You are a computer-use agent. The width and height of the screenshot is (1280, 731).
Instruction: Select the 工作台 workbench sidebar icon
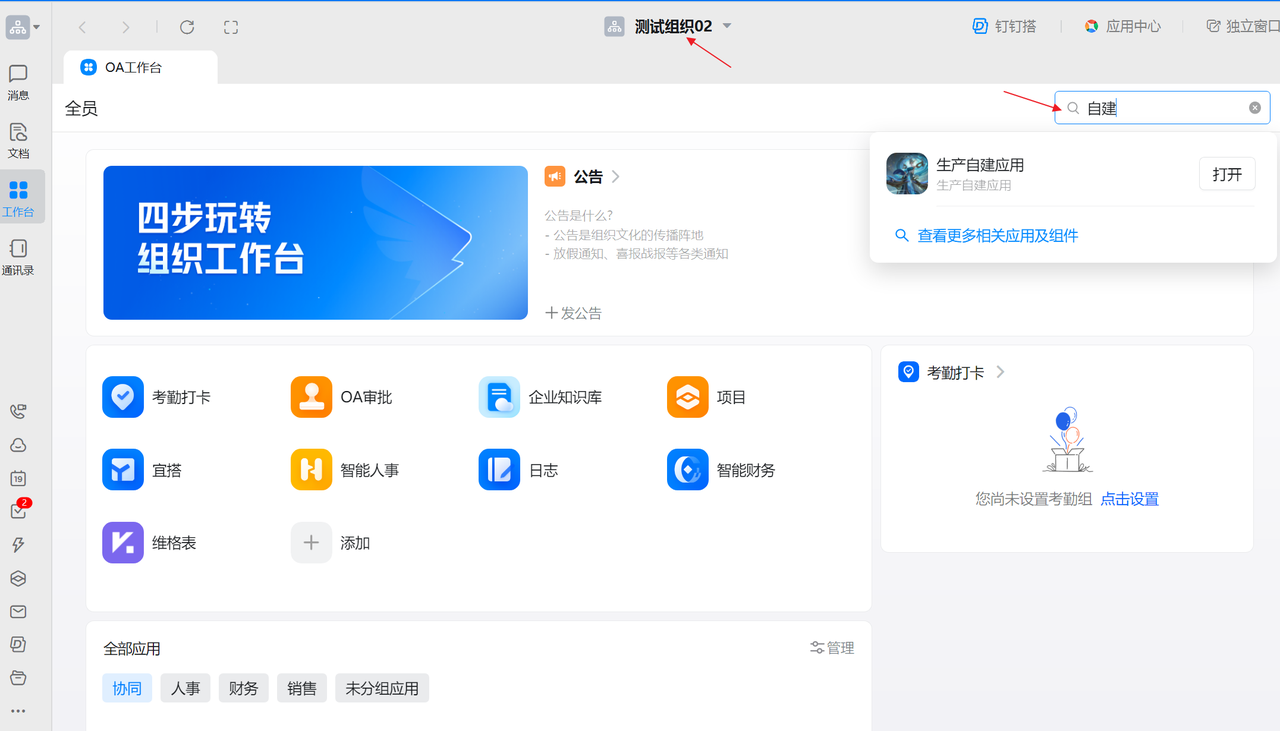click(x=18, y=198)
